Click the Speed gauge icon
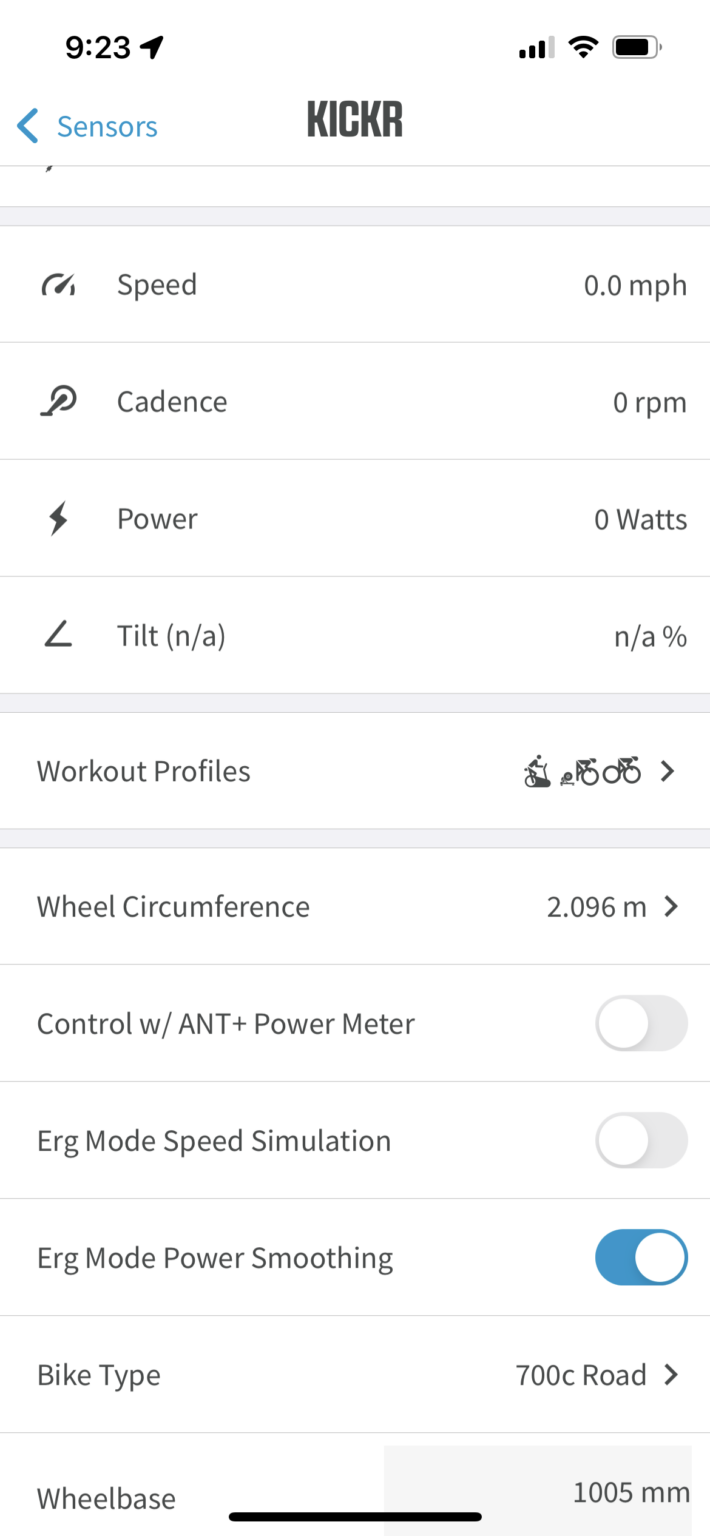710x1536 pixels. coord(57,284)
